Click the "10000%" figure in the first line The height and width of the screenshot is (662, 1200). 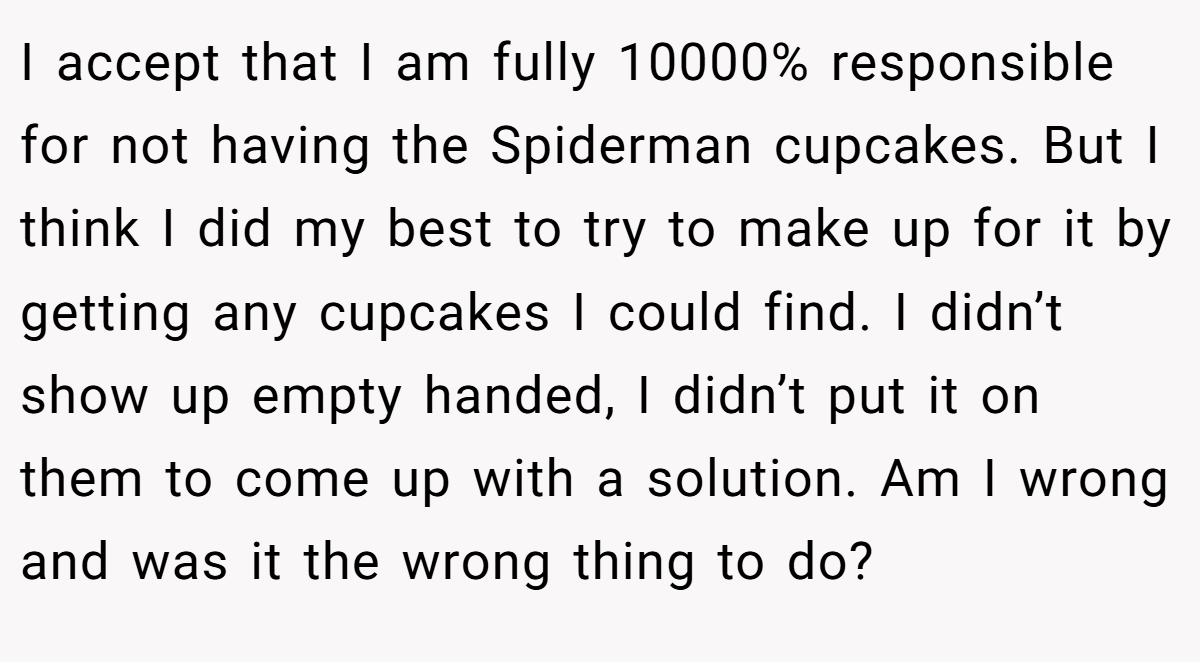tap(710, 65)
